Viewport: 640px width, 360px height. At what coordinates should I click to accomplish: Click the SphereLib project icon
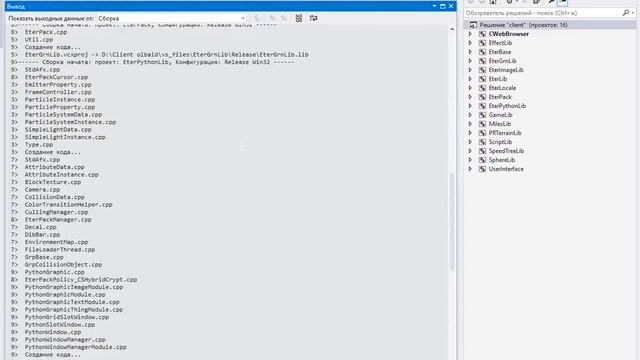482,160
